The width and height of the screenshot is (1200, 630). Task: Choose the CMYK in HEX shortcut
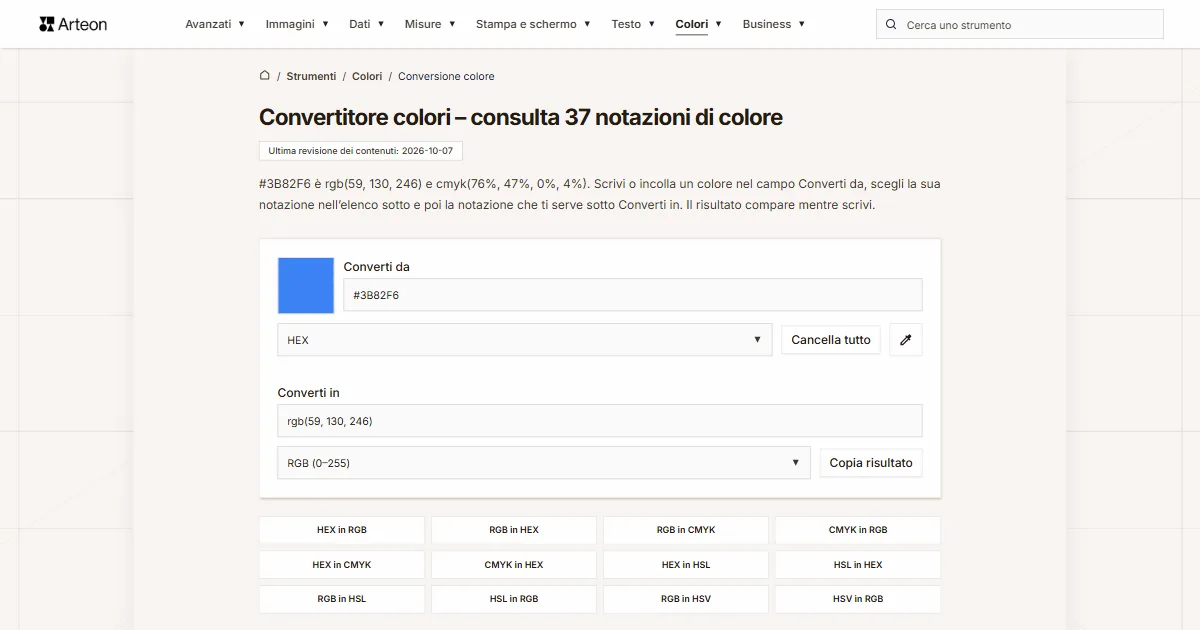(514, 565)
